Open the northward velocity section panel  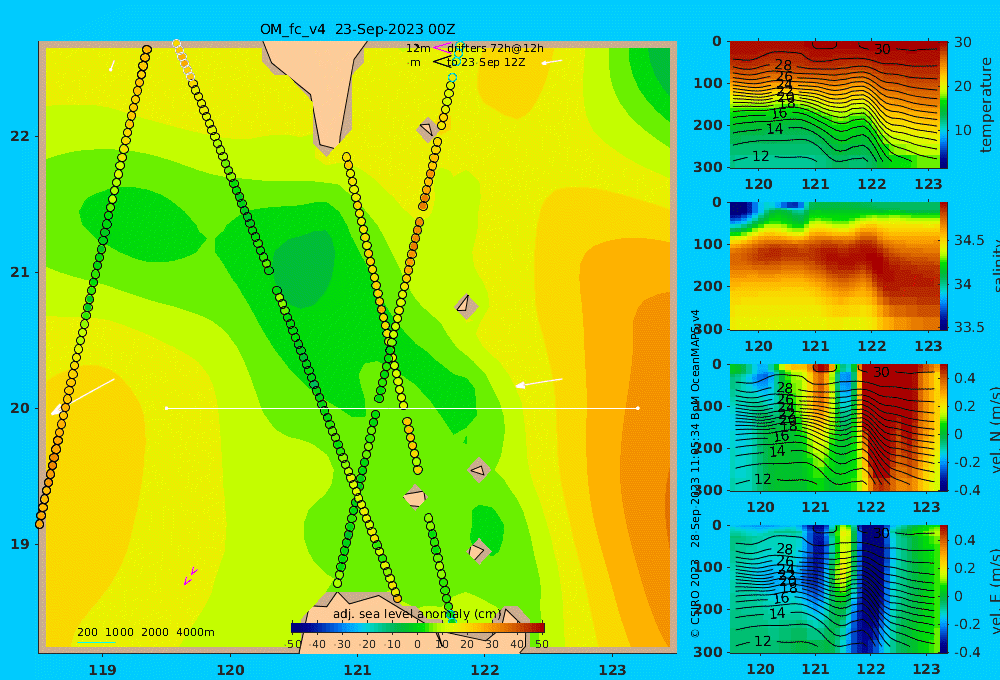834,427
